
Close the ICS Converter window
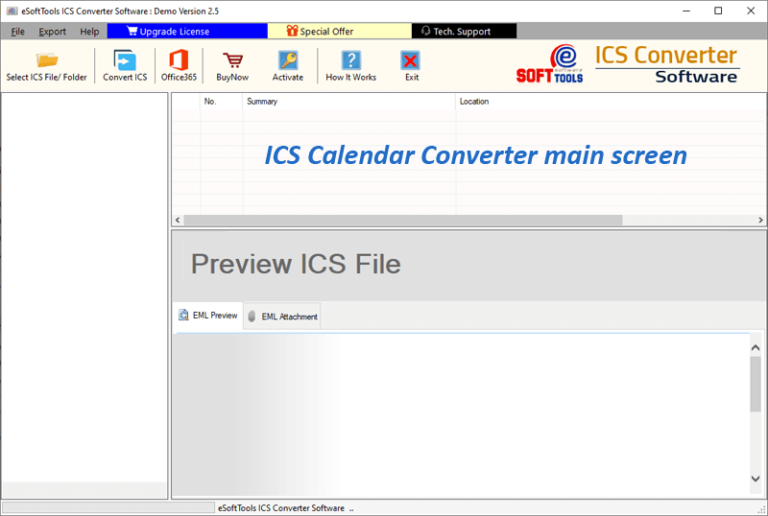coord(750,11)
